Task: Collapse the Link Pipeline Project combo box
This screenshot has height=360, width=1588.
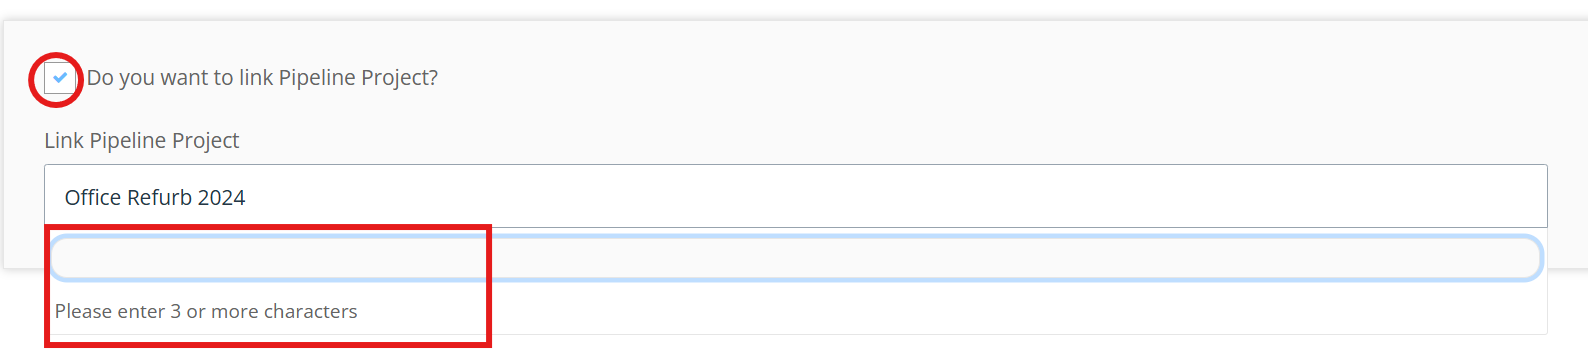Action: (x=795, y=196)
